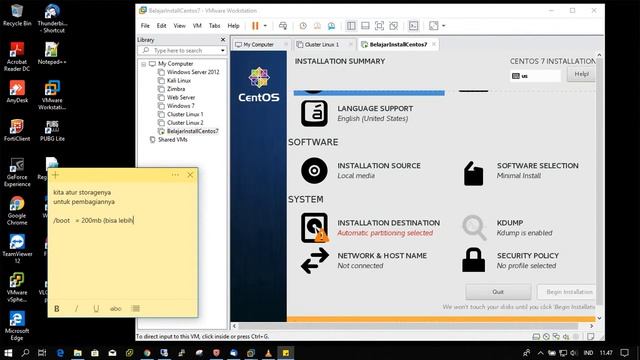Open Recycle Bin desktop icon

click(17, 15)
